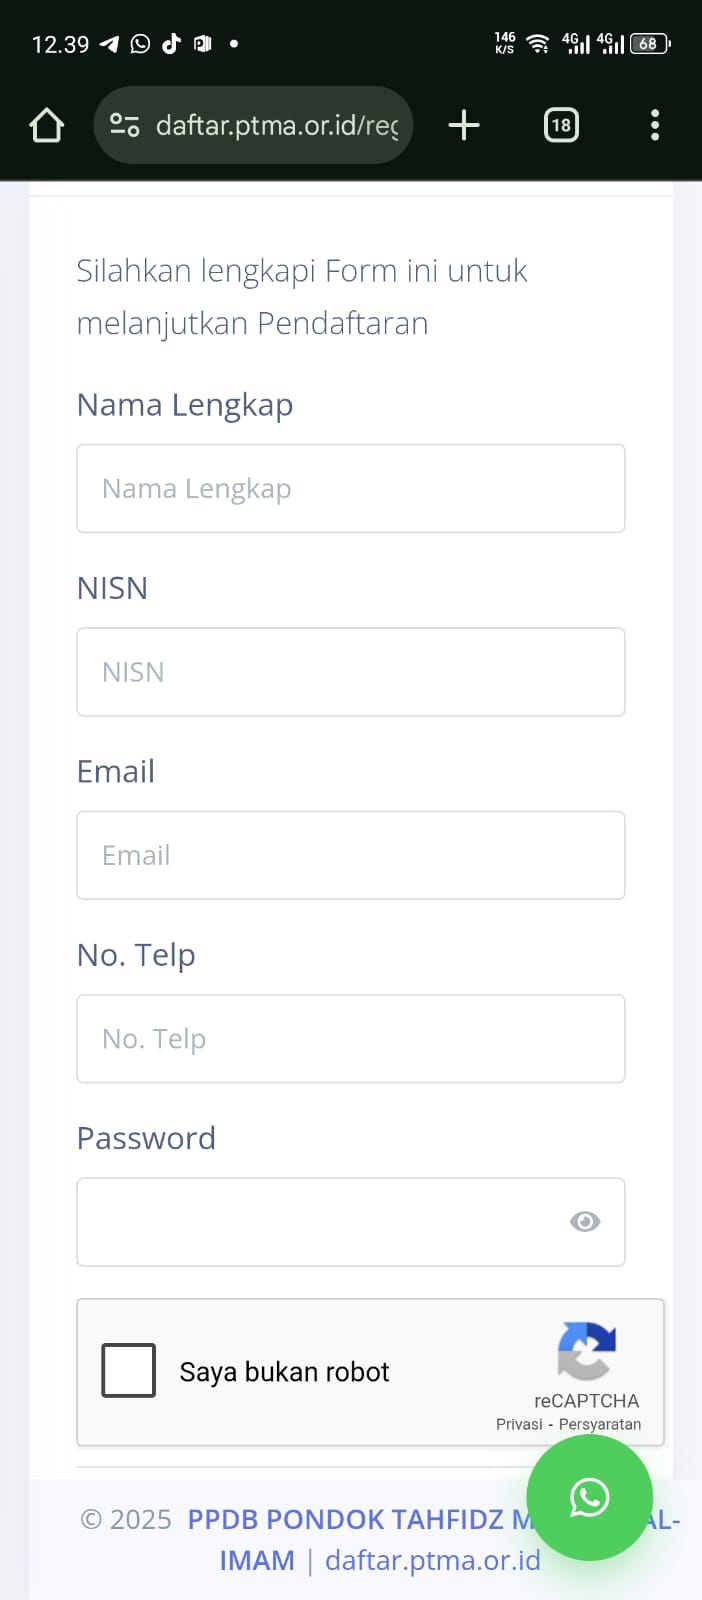Image resolution: width=702 pixels, height=1600 pixels.
Task: Open site info icon in address bar
Action: [124, 125]
